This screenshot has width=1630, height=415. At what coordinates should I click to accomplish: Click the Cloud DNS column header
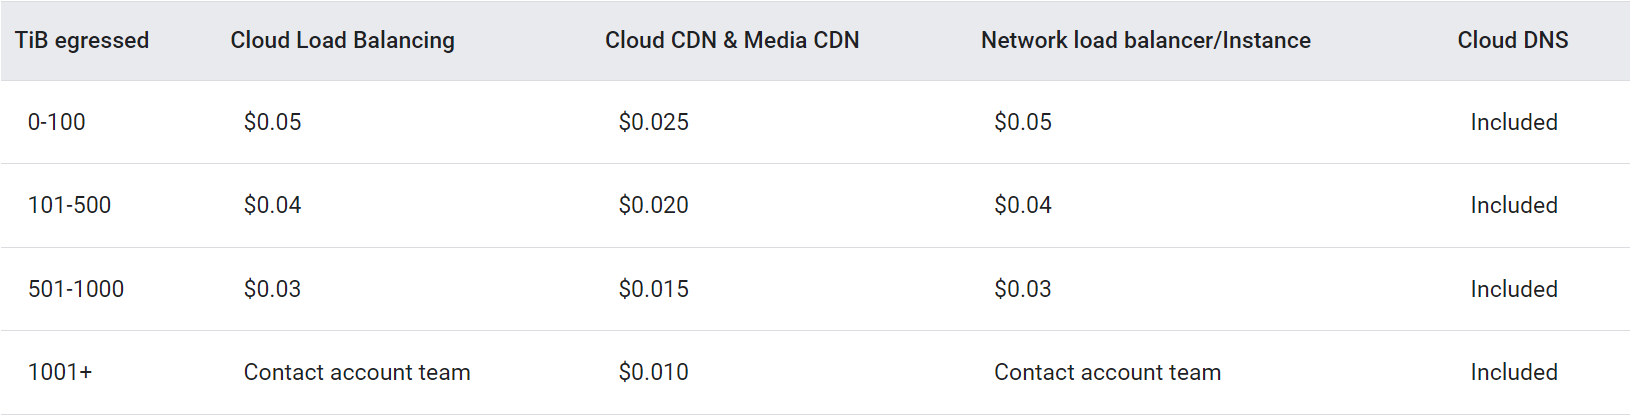pos(1512,40)
